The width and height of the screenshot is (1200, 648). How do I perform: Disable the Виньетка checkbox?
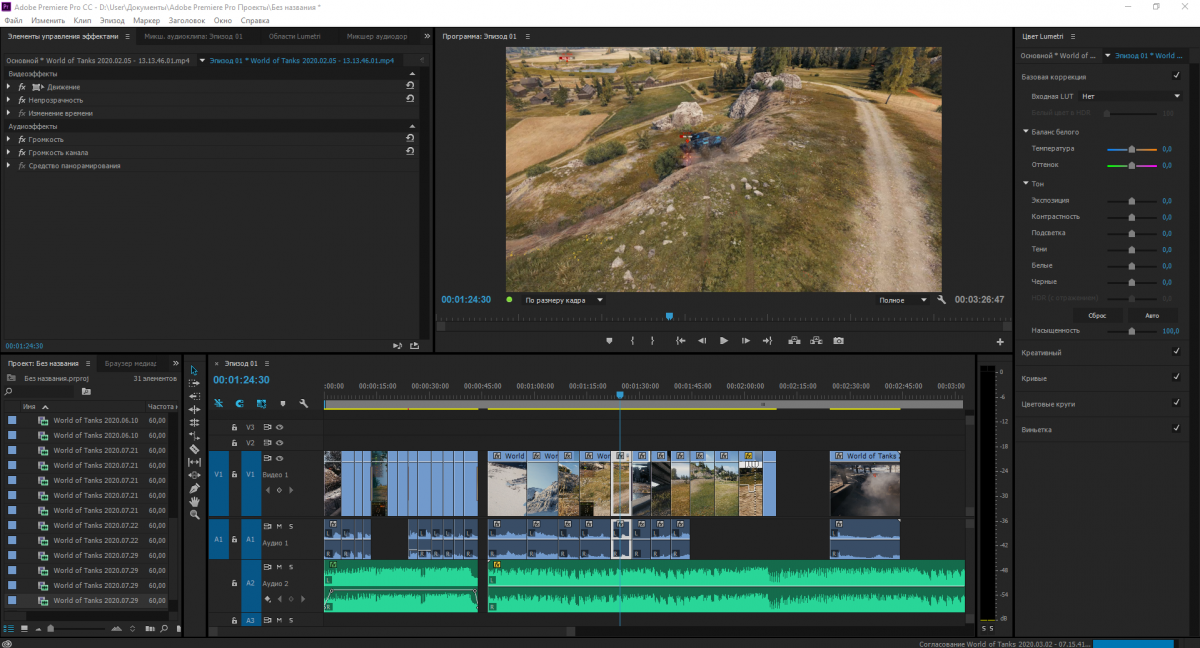coord(1176,429)
